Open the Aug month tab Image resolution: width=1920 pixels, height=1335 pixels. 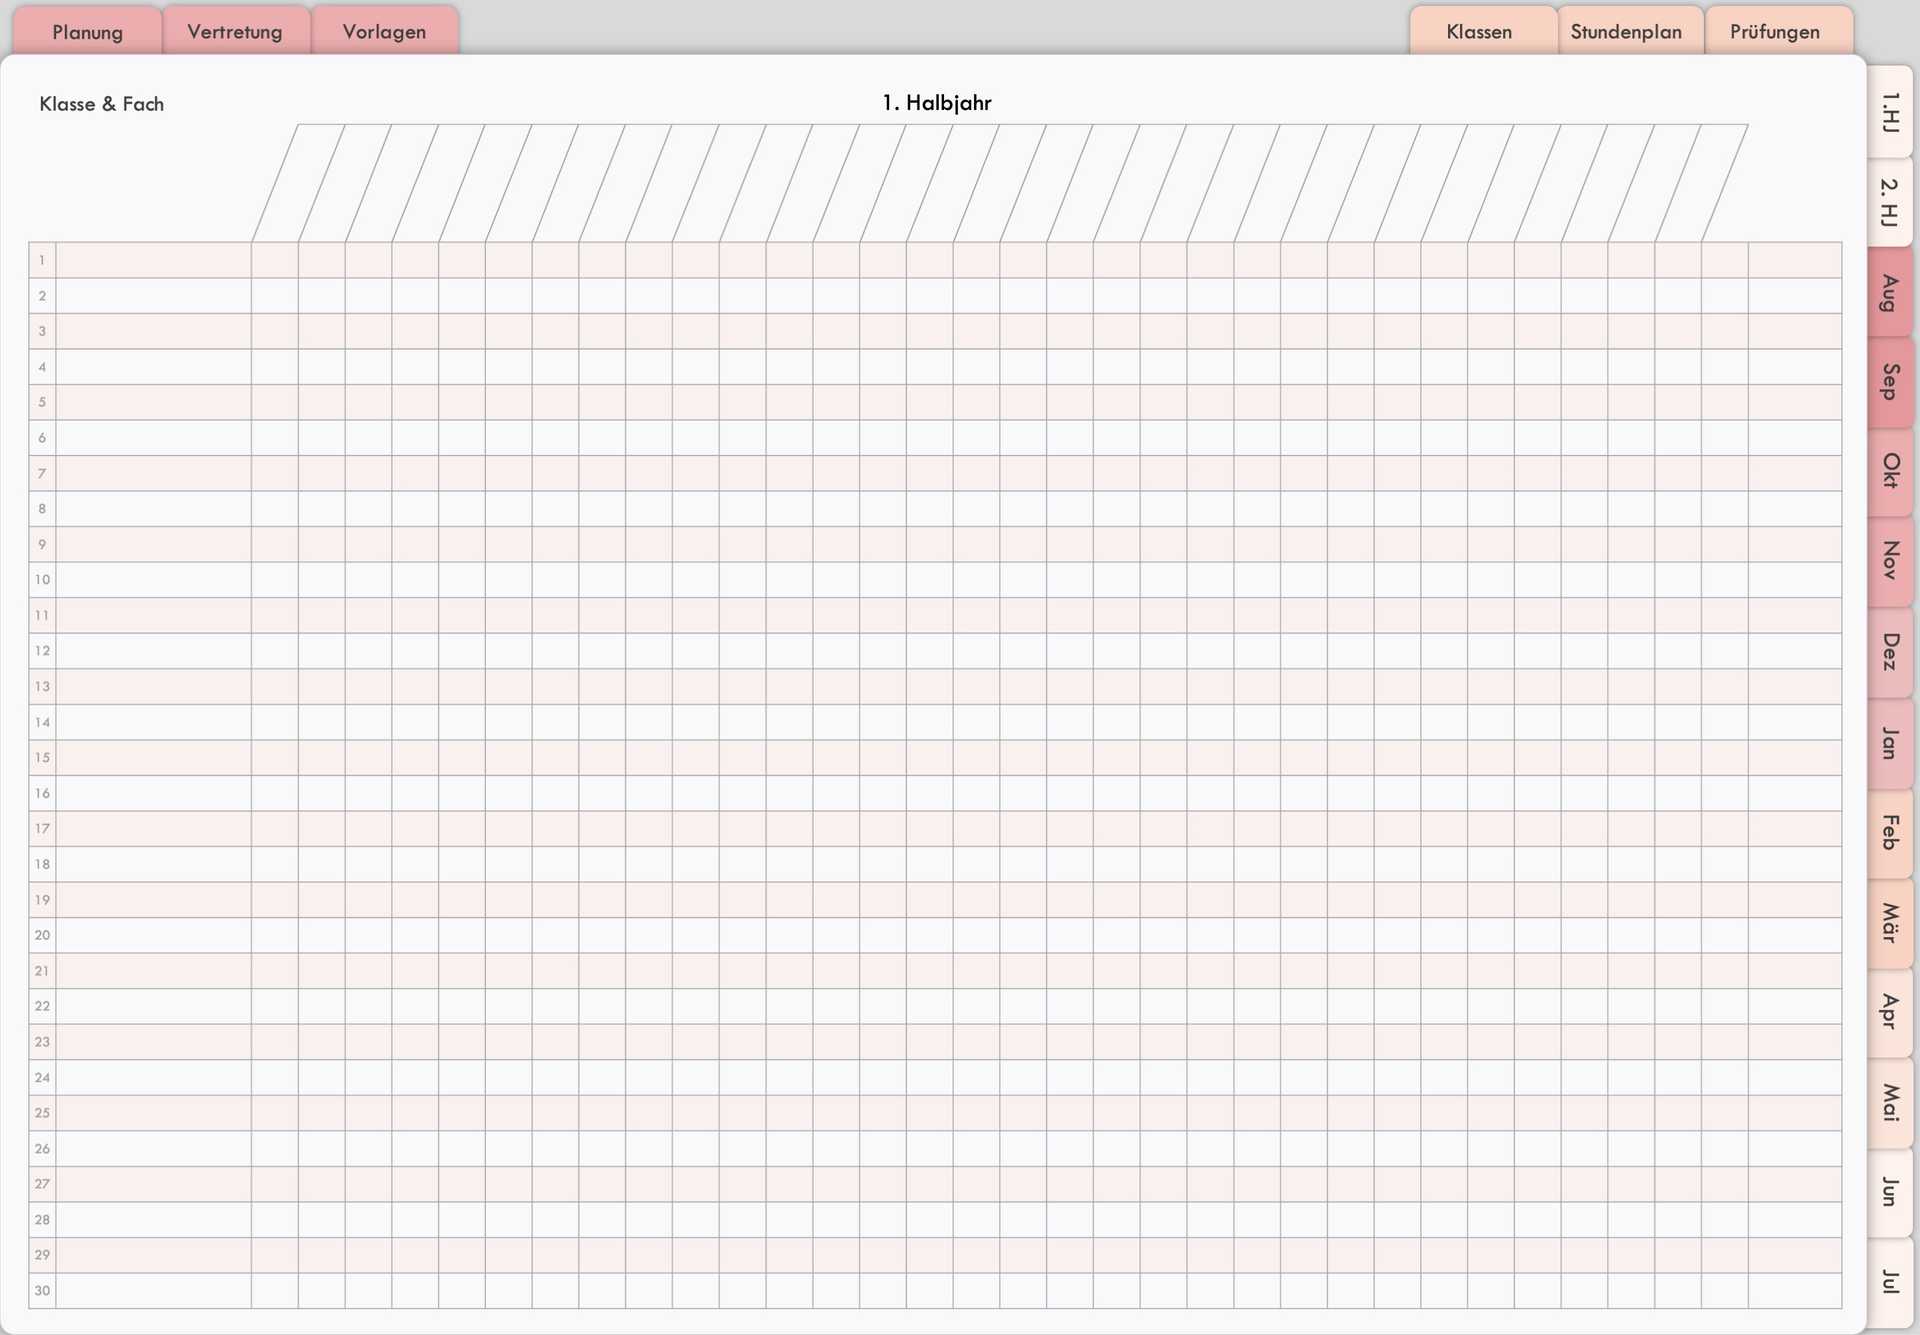[1889, 292]
